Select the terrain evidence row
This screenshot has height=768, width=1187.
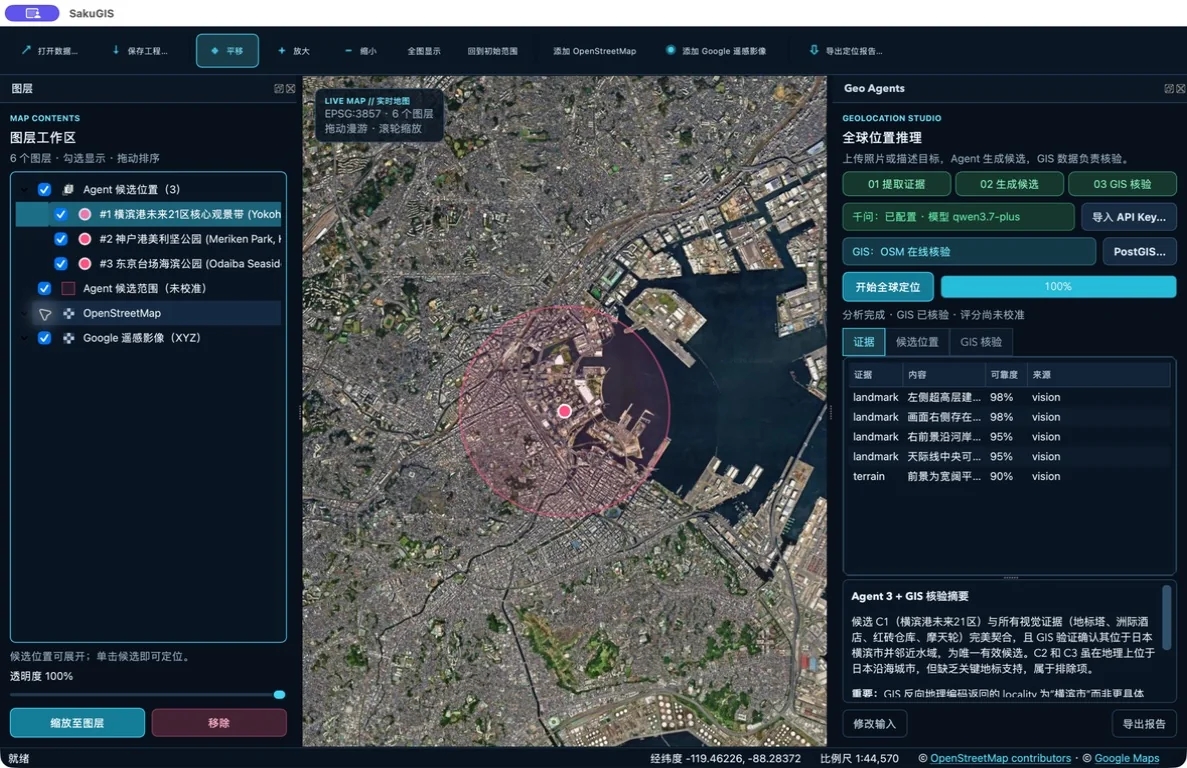click(1008, 477)
